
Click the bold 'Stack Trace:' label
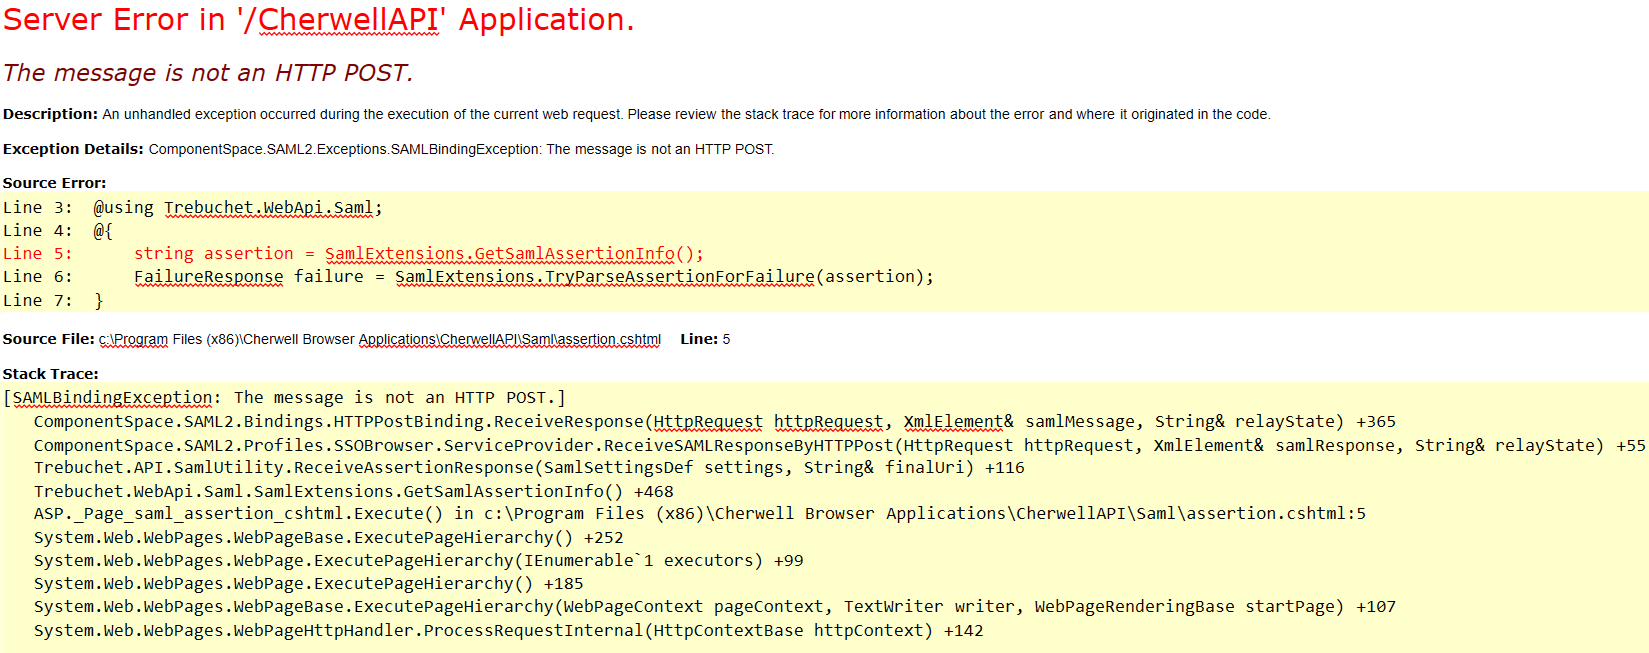[x=50, y=374]
